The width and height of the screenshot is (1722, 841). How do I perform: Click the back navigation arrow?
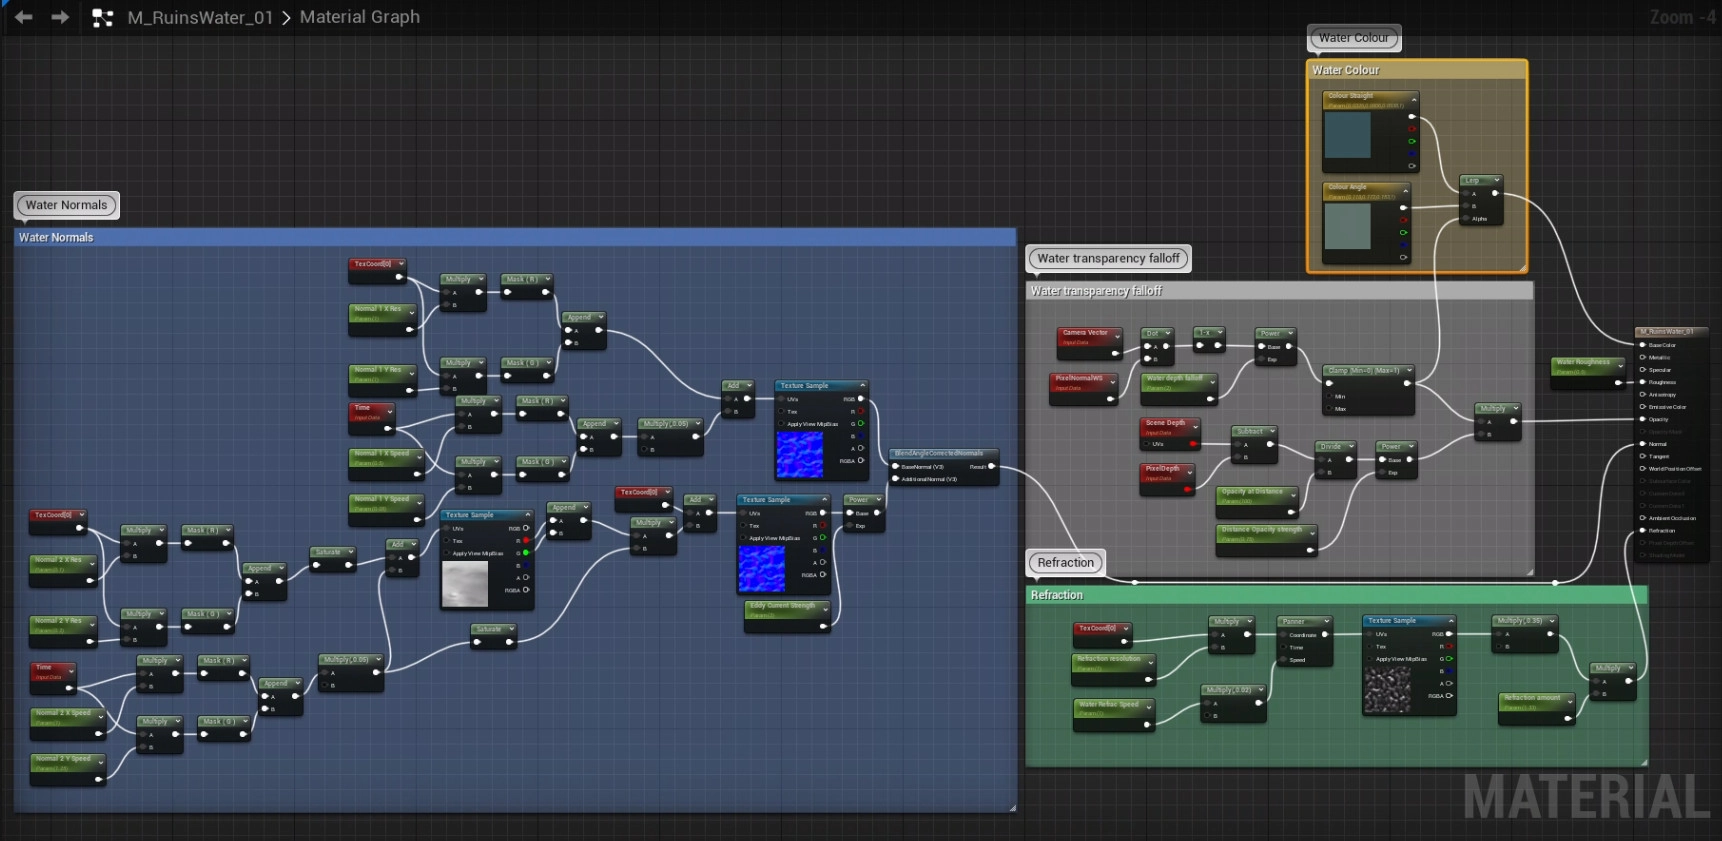click(24, 17)
